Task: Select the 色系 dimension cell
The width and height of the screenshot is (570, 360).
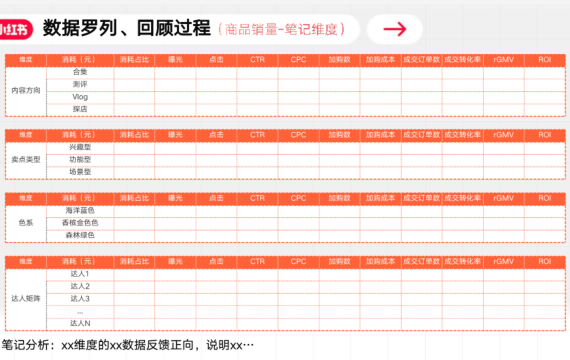Action: pyautogui.click(x=26, y=223)
